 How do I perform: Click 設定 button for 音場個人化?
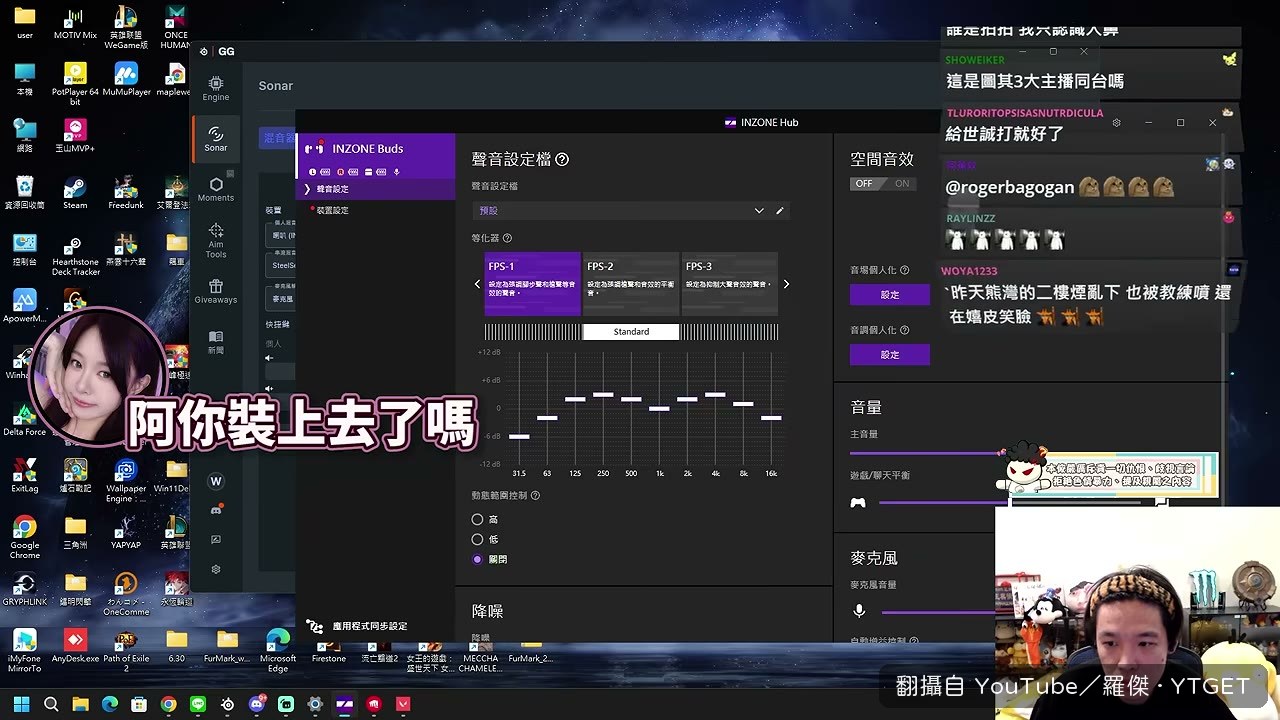click(x=890, y=295)
